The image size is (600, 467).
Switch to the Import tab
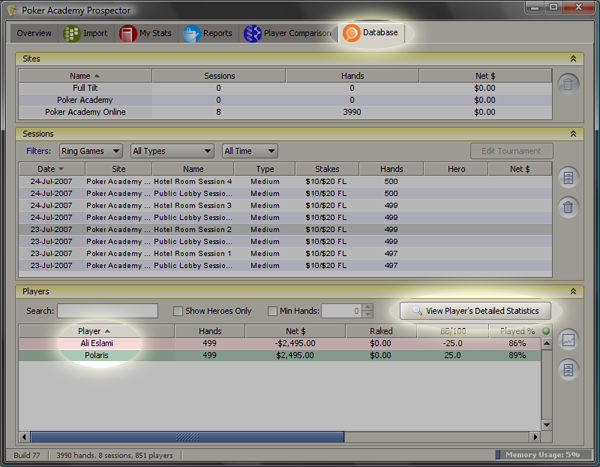pyautogui.click(x=86, y=33)
